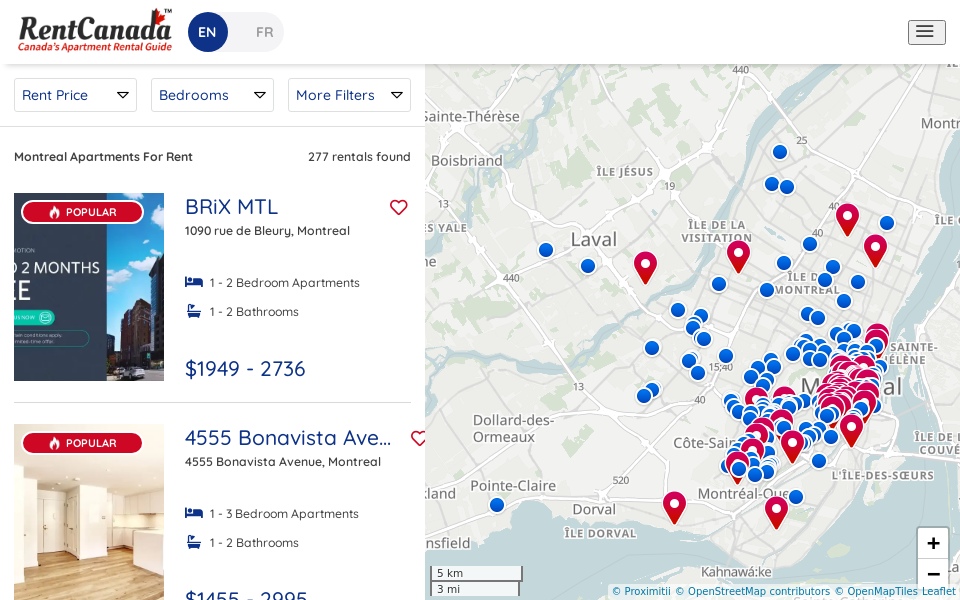
Task: Open the Bedrooms filter dropdown
Action: [212, 95]
